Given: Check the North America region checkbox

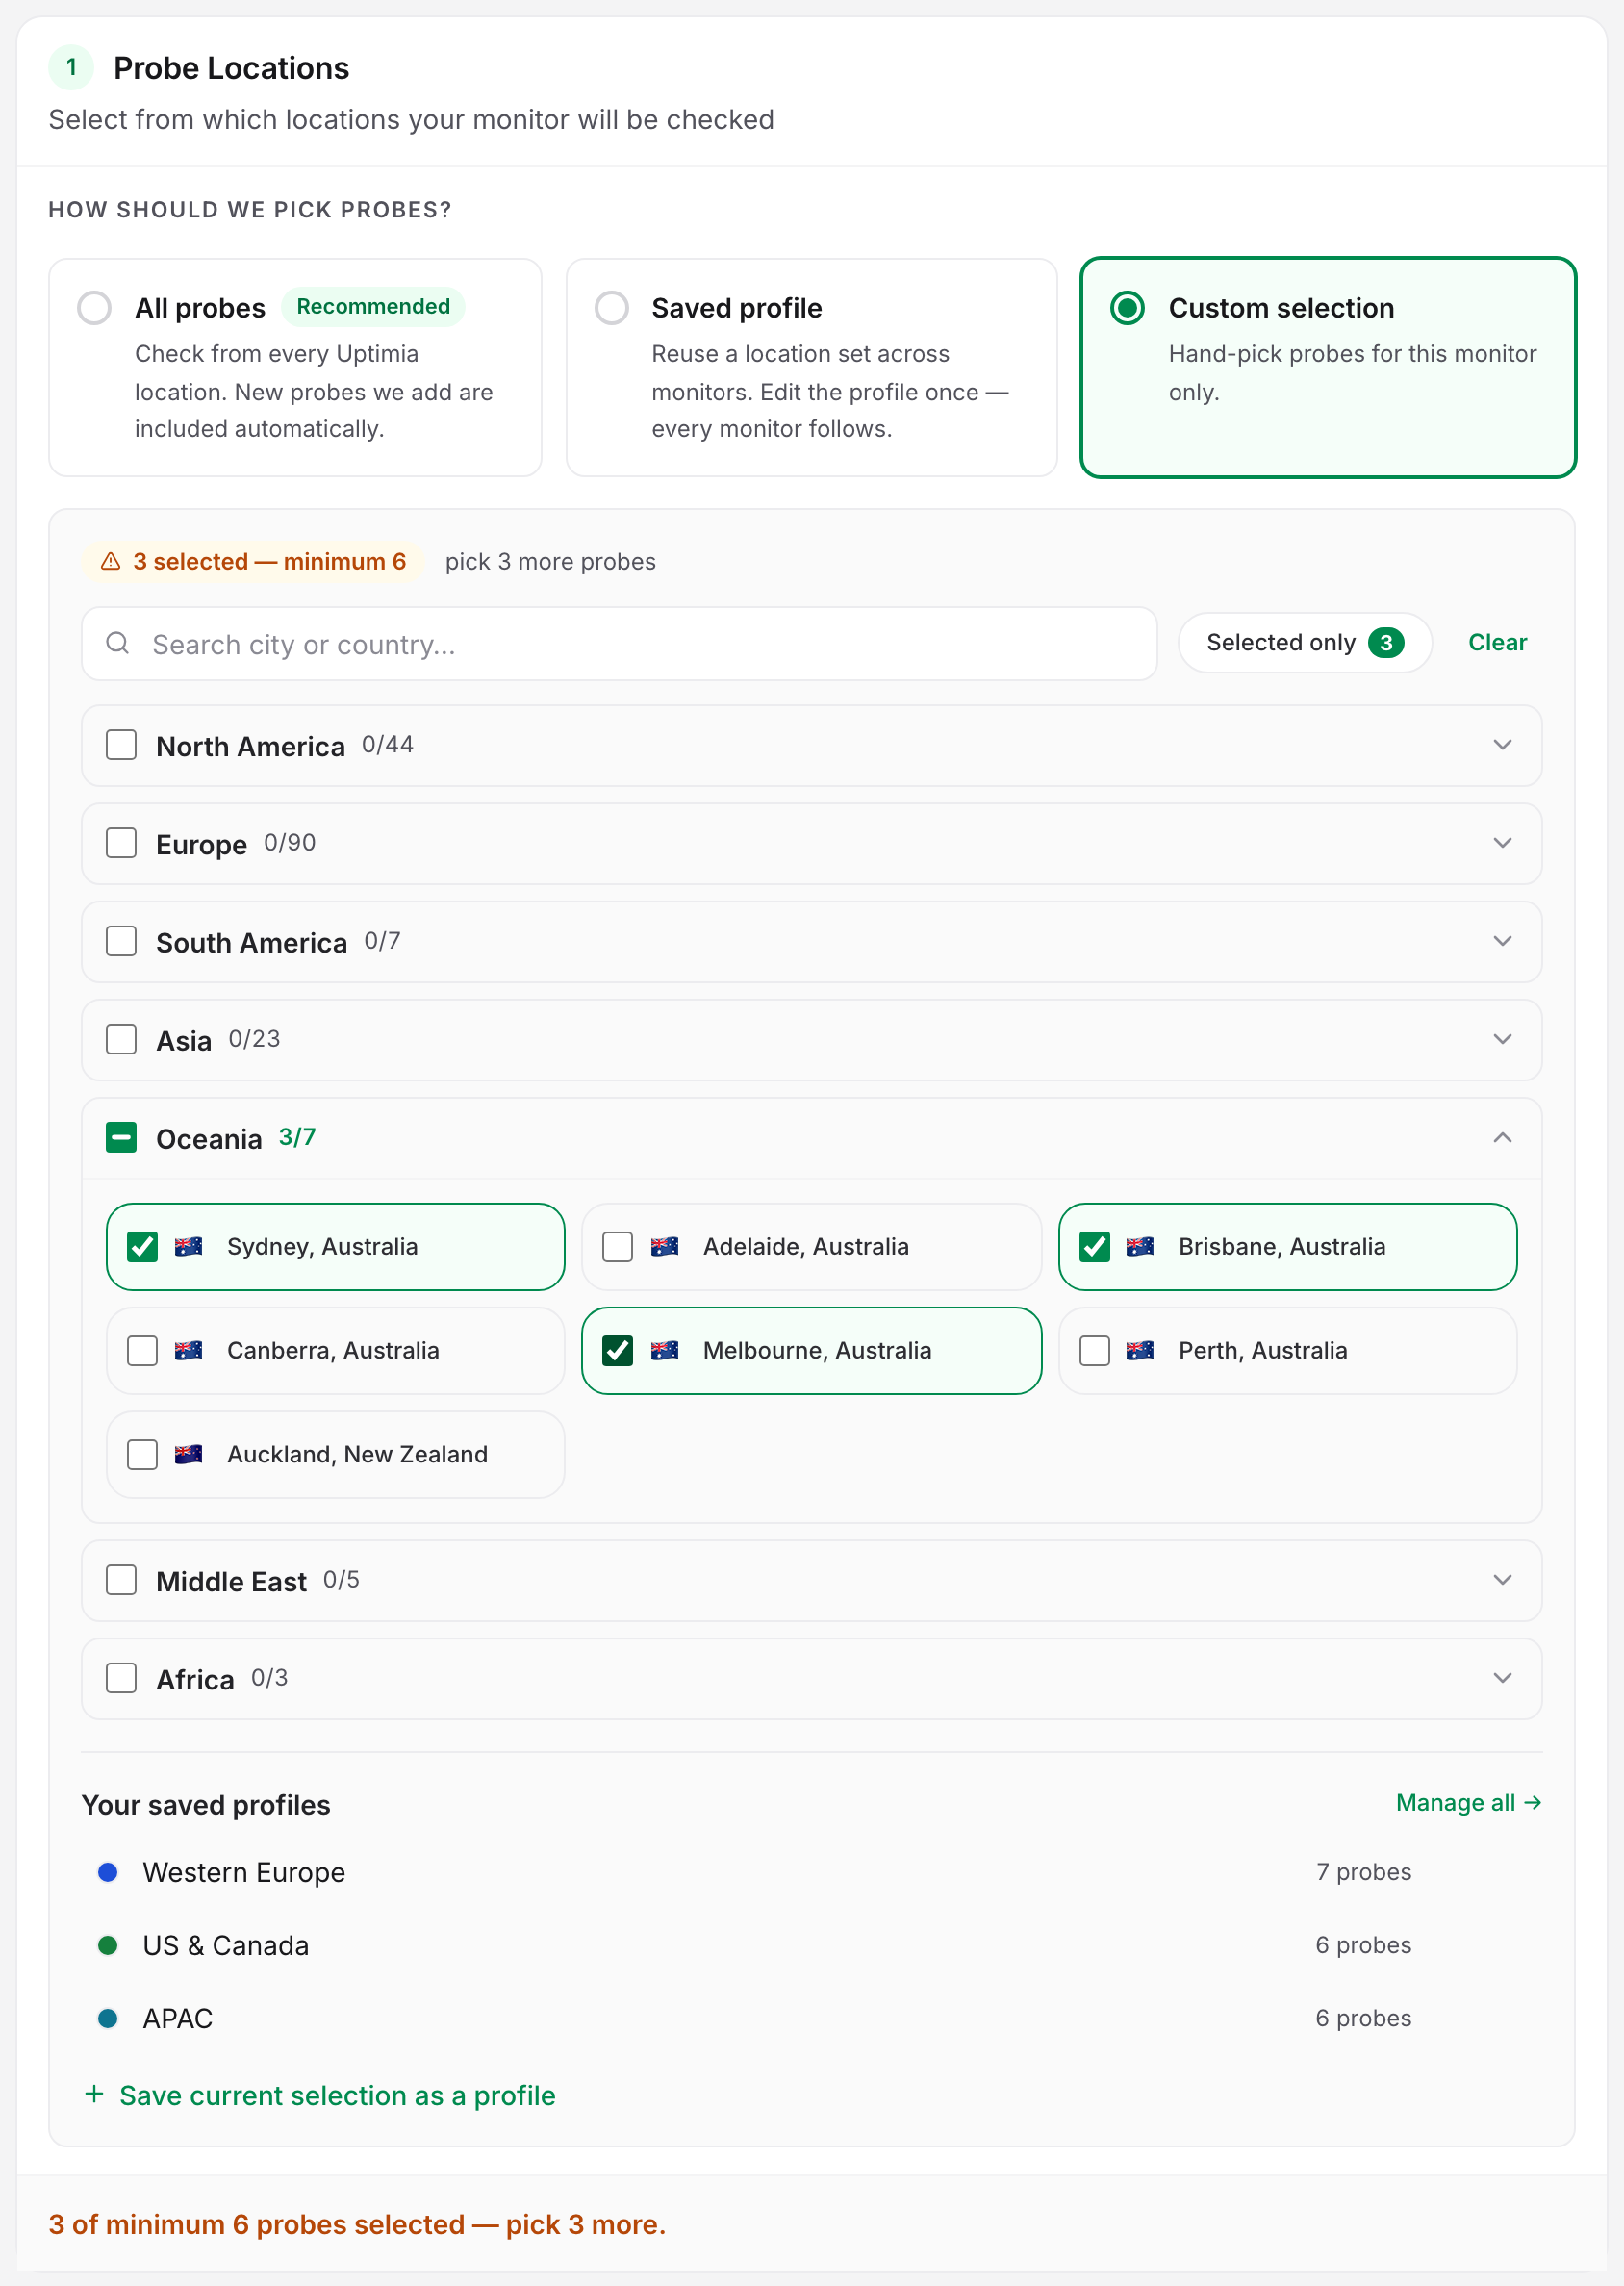Looking at the screenshot, I should 121,745.
